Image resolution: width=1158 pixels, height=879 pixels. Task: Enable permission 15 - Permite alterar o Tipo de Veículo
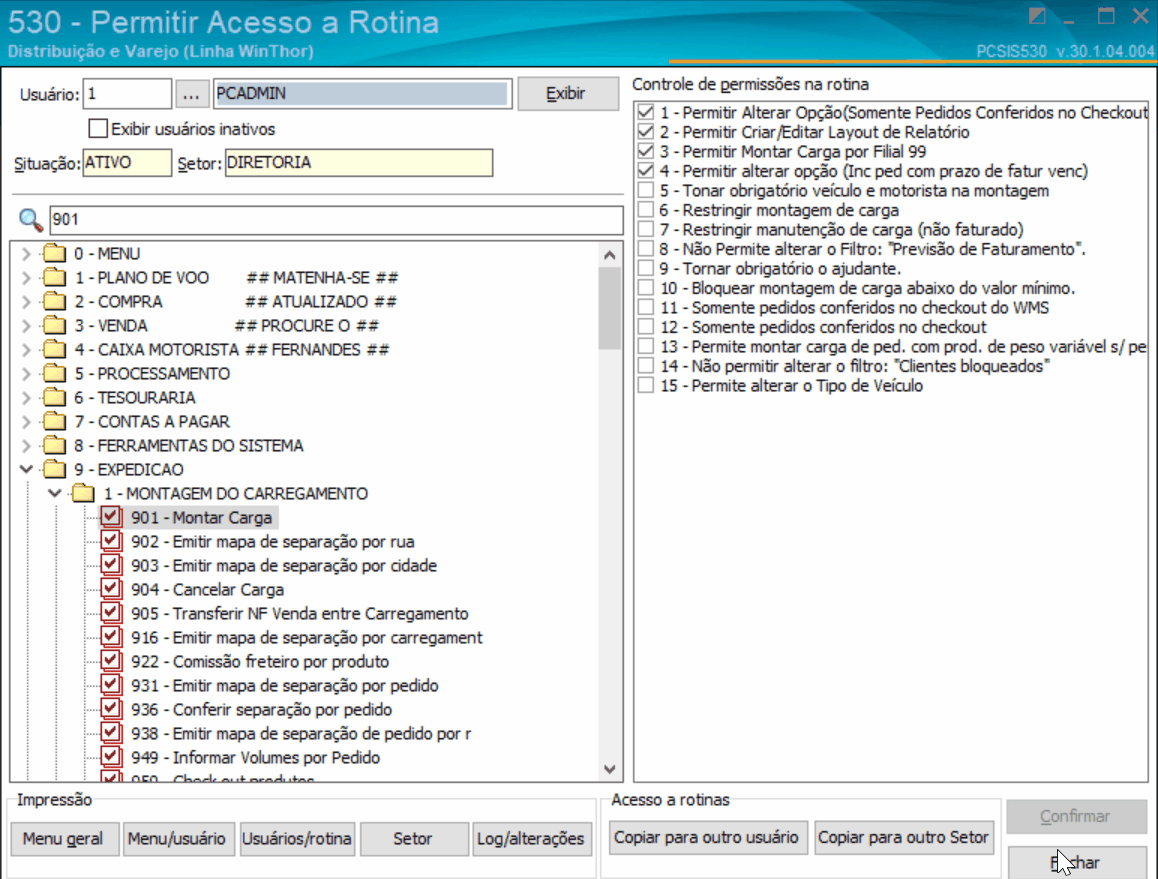(645, 386)
